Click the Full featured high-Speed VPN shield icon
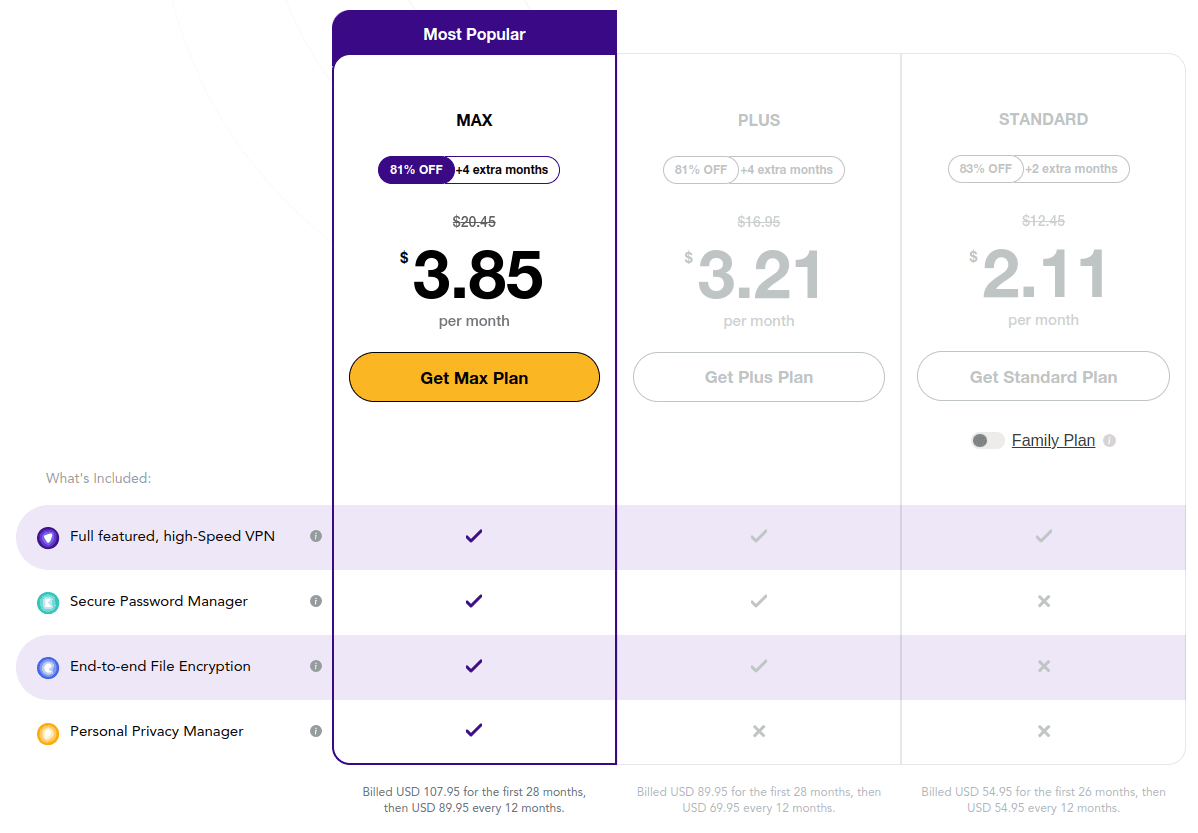Viewport: 1198px width, 833px height. tap(48, 536)
